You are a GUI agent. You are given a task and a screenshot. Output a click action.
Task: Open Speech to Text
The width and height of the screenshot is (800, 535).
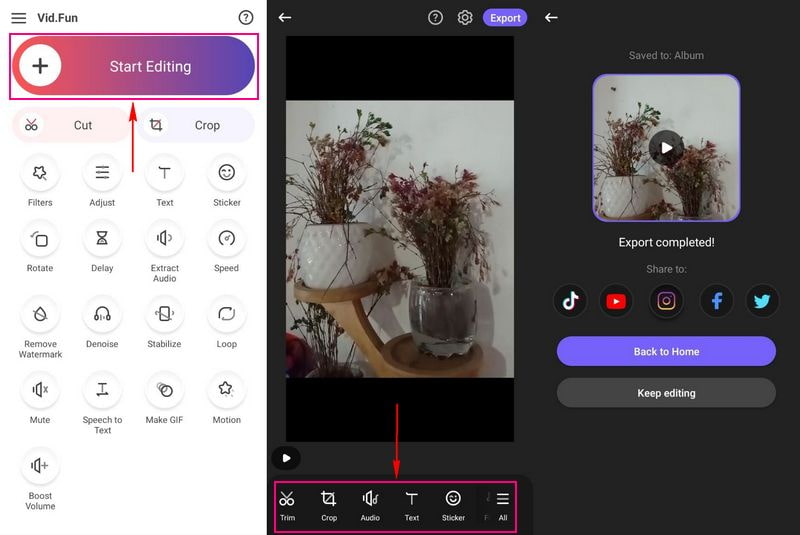pos(102,404)
